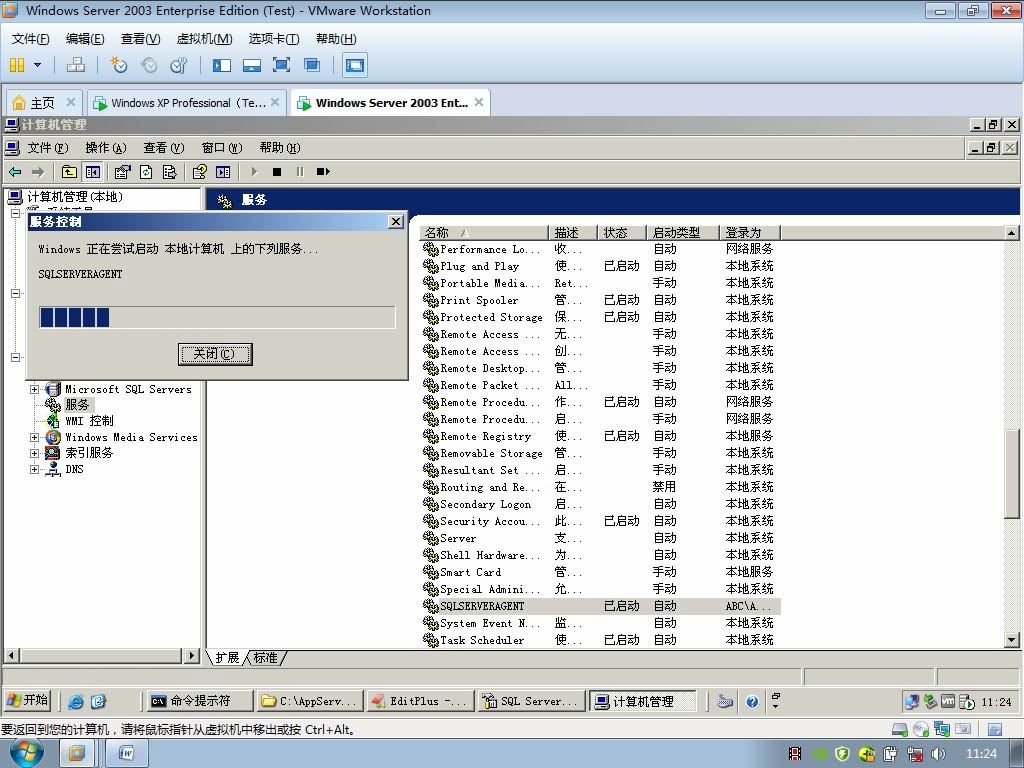Click the revert to snapshot icon
1024x768 pixels.
point(149,65)
